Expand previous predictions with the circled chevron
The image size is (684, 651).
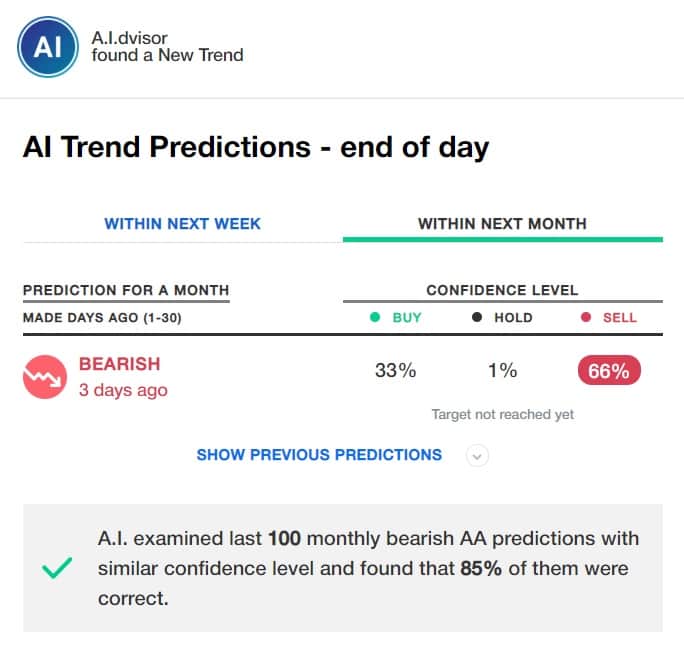[477, 455]
